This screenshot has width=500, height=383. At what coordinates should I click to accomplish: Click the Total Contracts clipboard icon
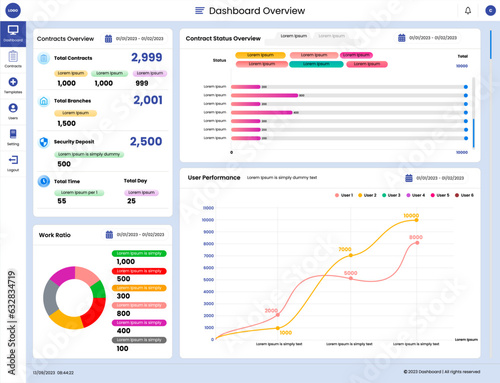(x=43, y=58)
